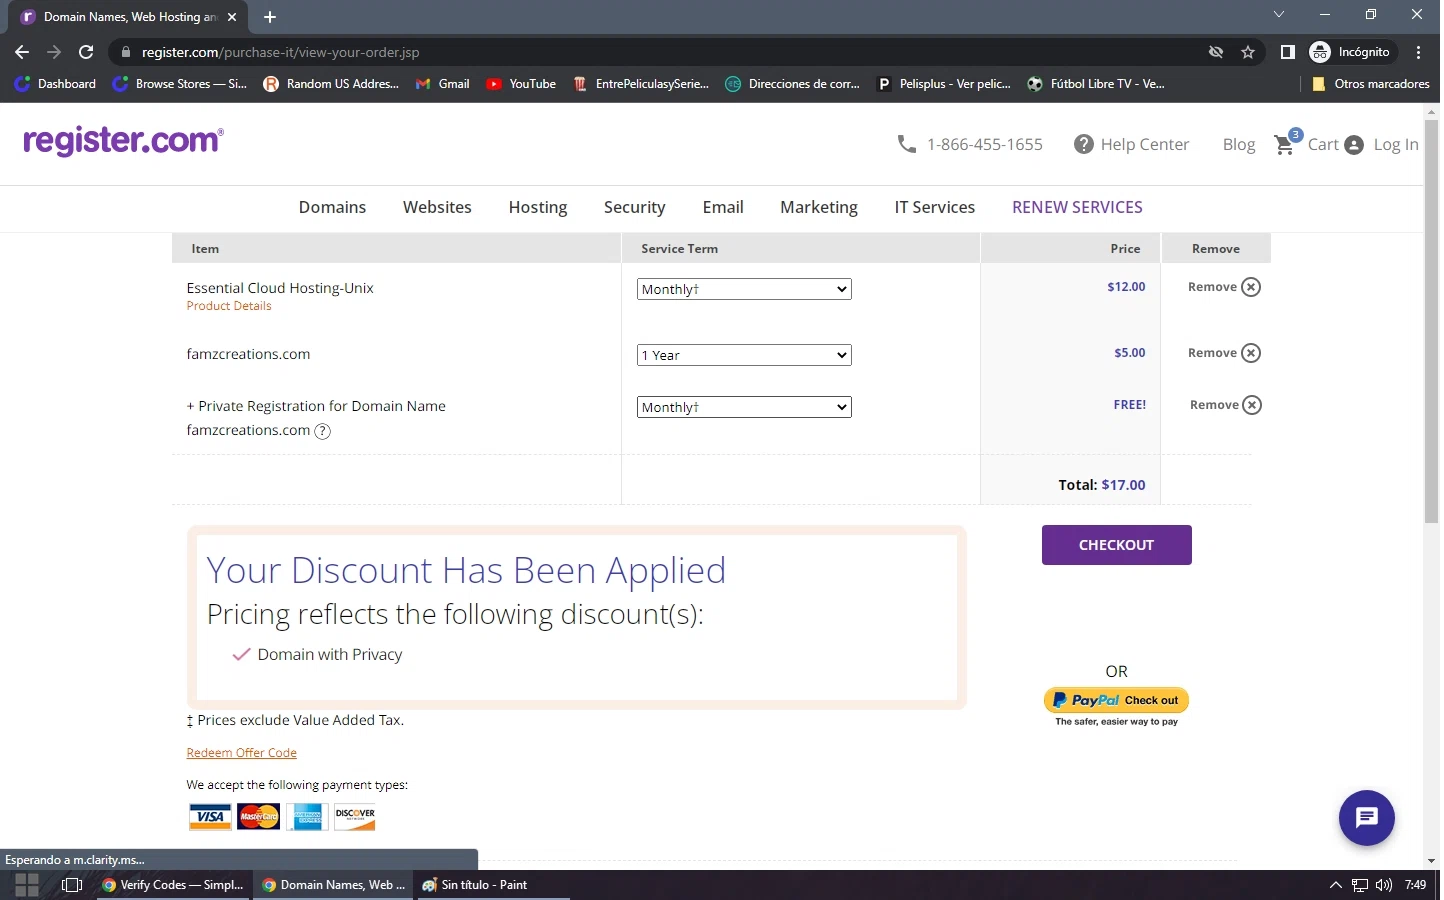Viewport: 1444px width, 900px height.
Task: Open the Domains menu
Action: click(x=333, y=207)
